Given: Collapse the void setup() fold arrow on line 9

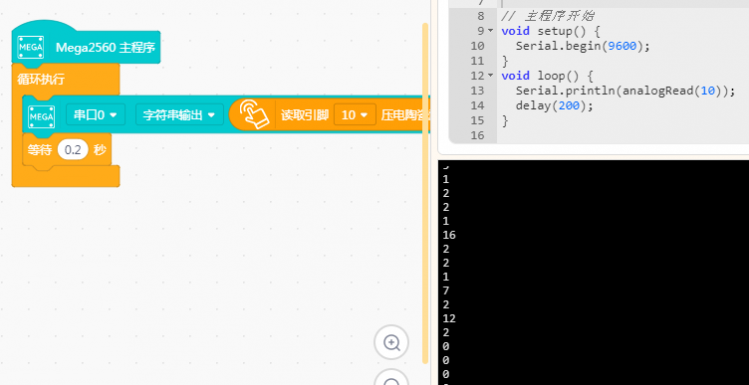Looking at the screenshot, I should point(491,31).
